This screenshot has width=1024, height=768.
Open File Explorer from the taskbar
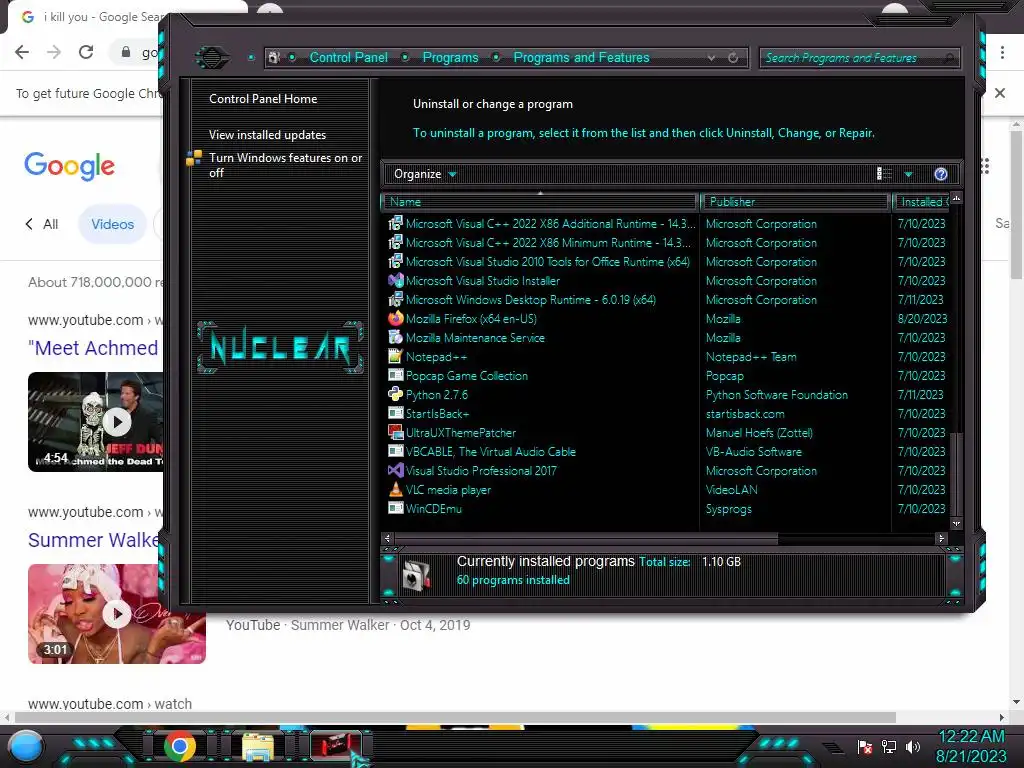[258, 747]
